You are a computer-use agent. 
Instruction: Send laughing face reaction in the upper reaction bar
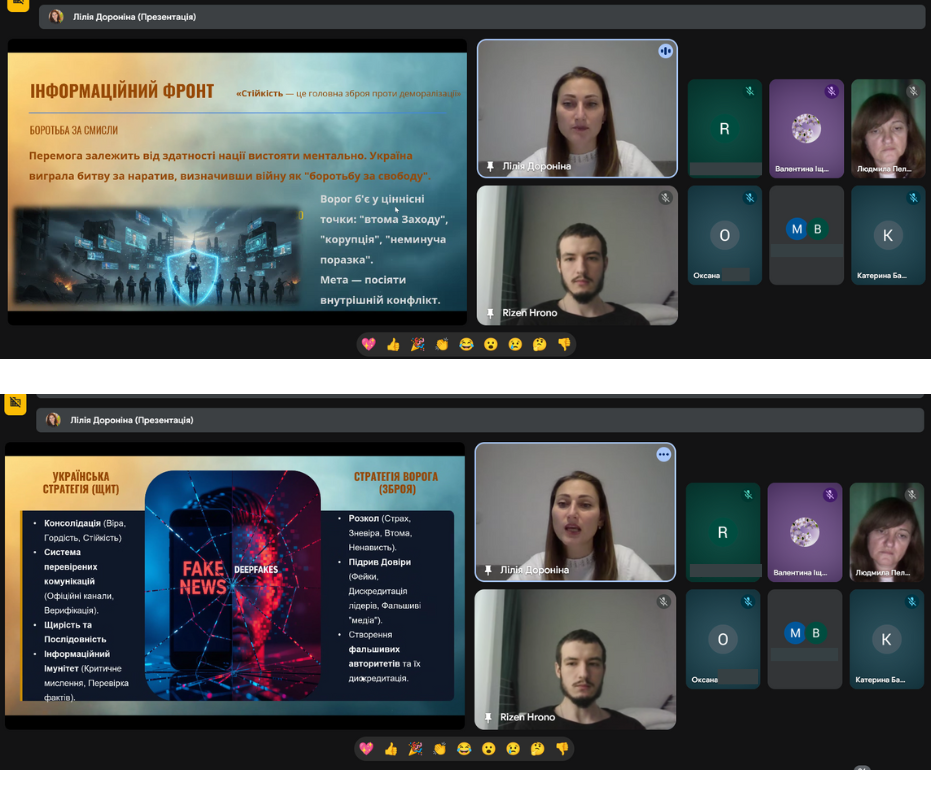(466, 344)
